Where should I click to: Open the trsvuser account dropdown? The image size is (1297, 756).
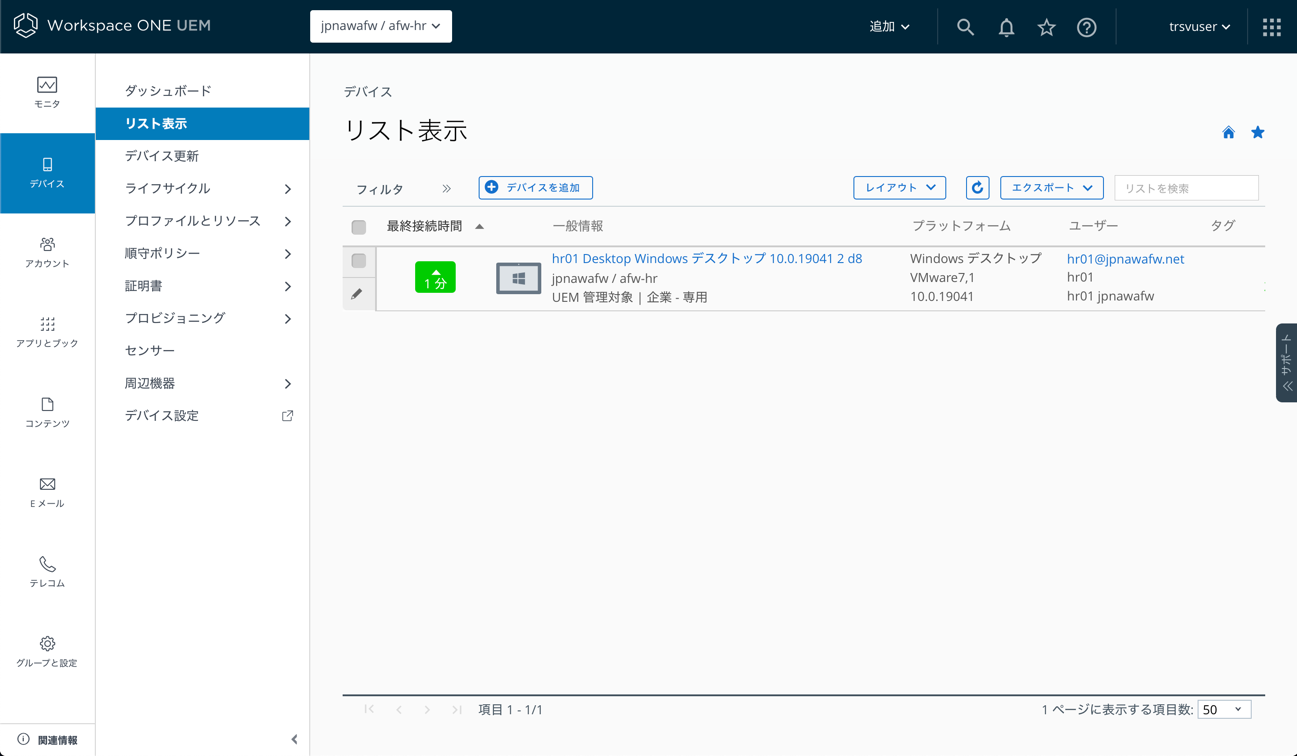pyautogui.click(x=1199, y=27)
